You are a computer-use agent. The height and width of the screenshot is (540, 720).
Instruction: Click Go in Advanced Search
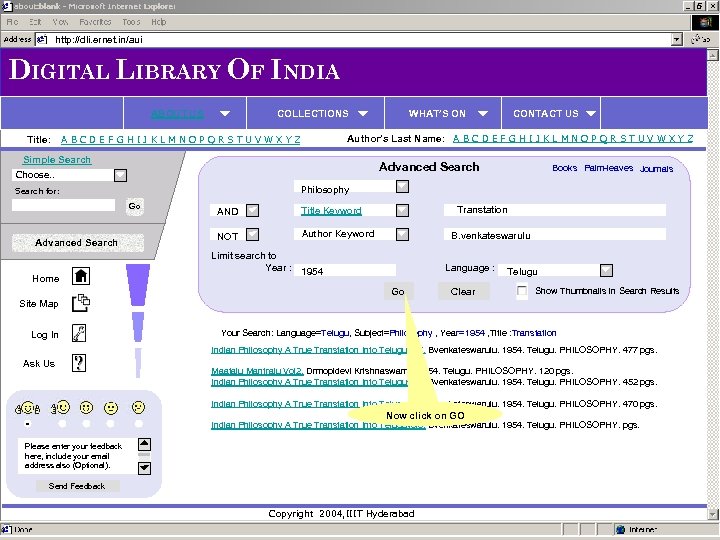(x=398, y=291)
